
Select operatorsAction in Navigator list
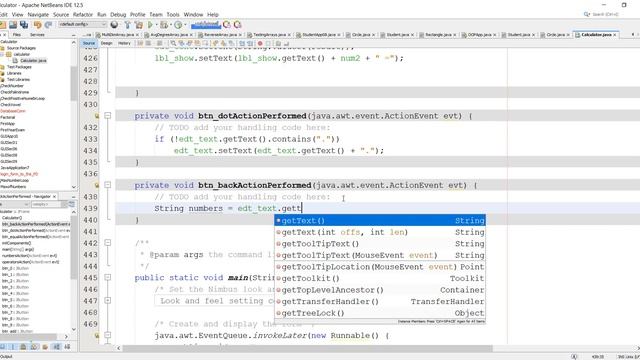click(x=31, y=262)
